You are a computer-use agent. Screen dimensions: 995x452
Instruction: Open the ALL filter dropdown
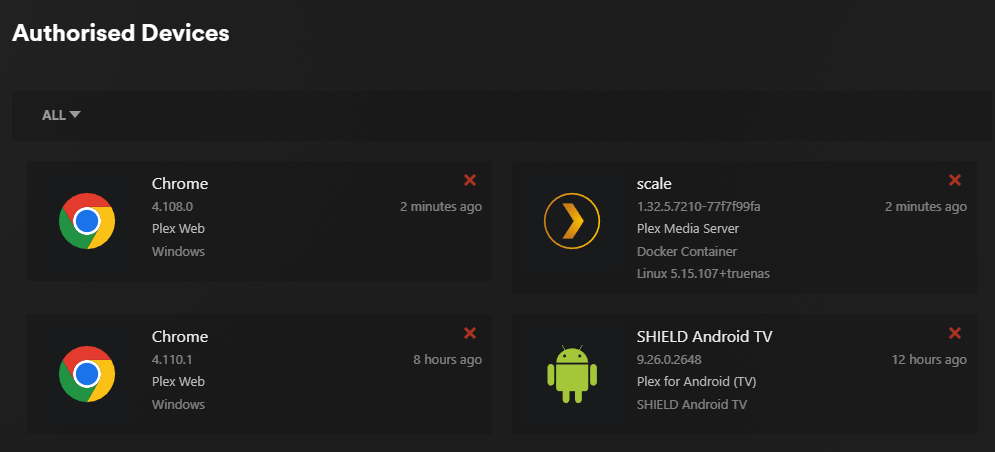click(x=61, y=116)
